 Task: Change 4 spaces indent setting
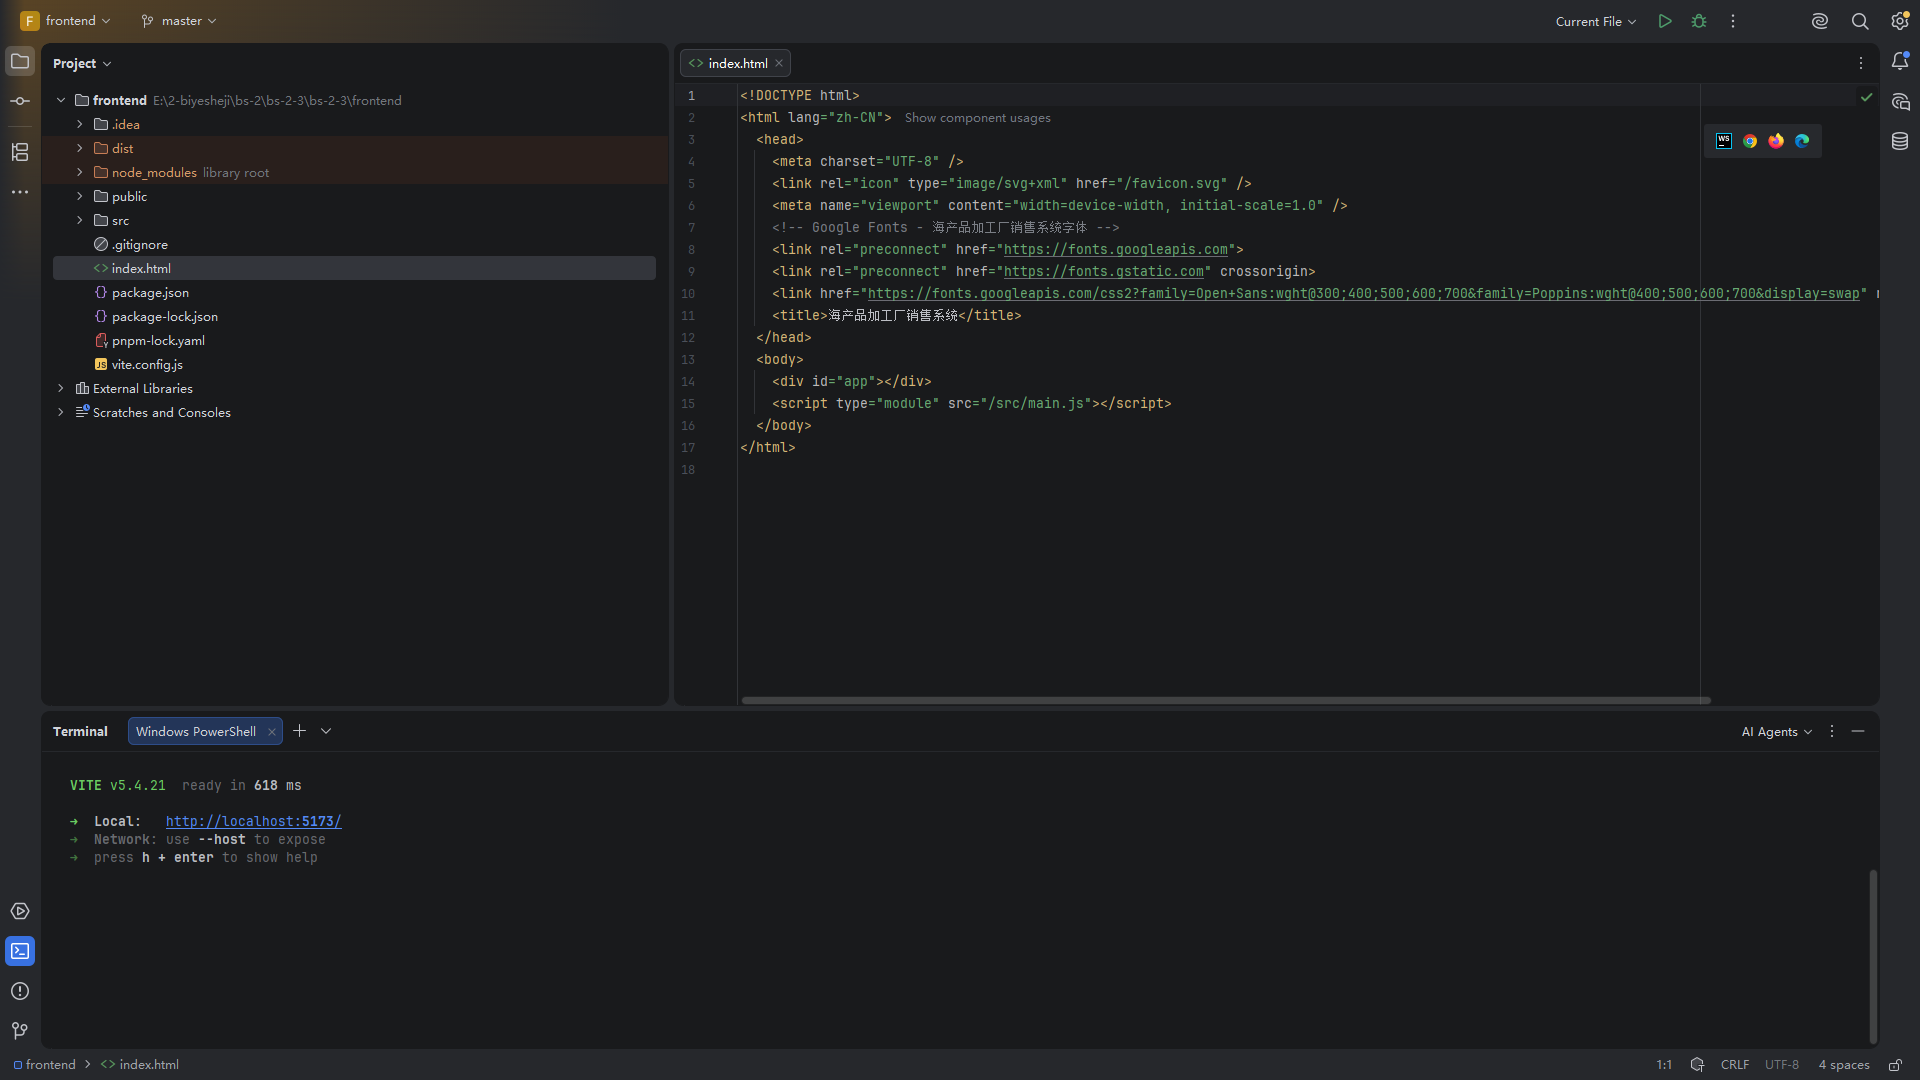click(x=1844, y=1065)
